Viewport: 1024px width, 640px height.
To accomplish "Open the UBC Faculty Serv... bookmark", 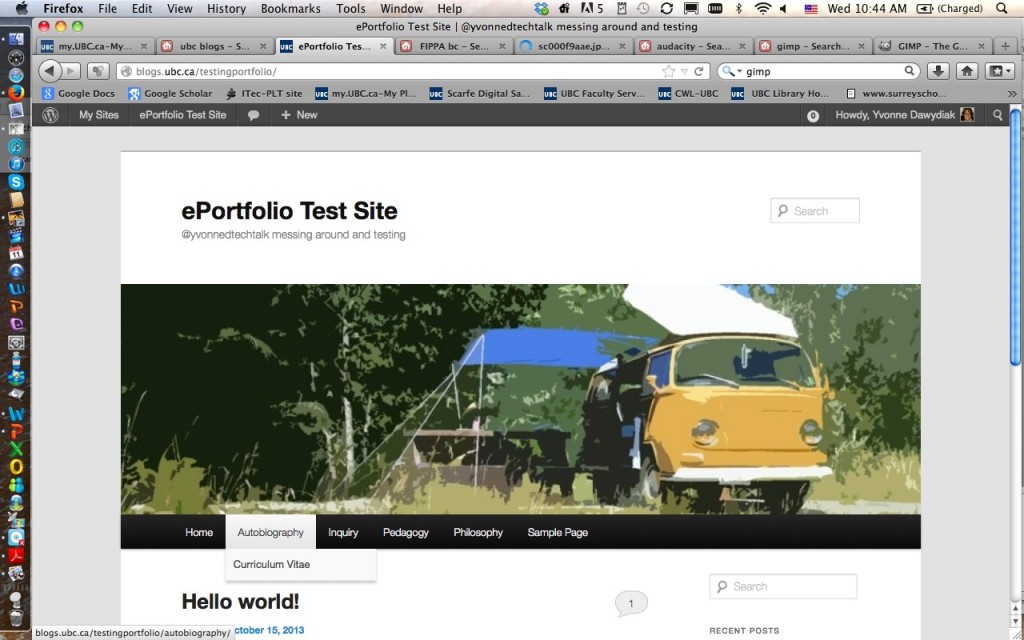I will (594, 94).
